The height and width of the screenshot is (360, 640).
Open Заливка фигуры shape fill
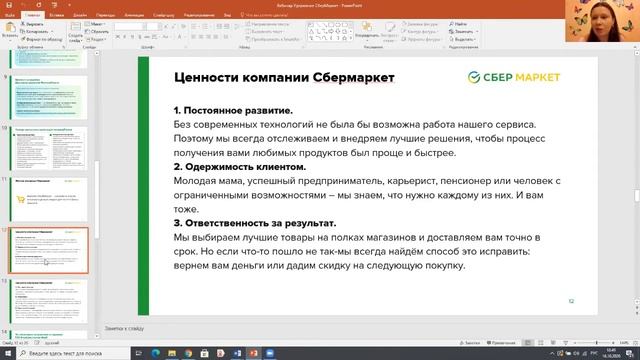420,24
